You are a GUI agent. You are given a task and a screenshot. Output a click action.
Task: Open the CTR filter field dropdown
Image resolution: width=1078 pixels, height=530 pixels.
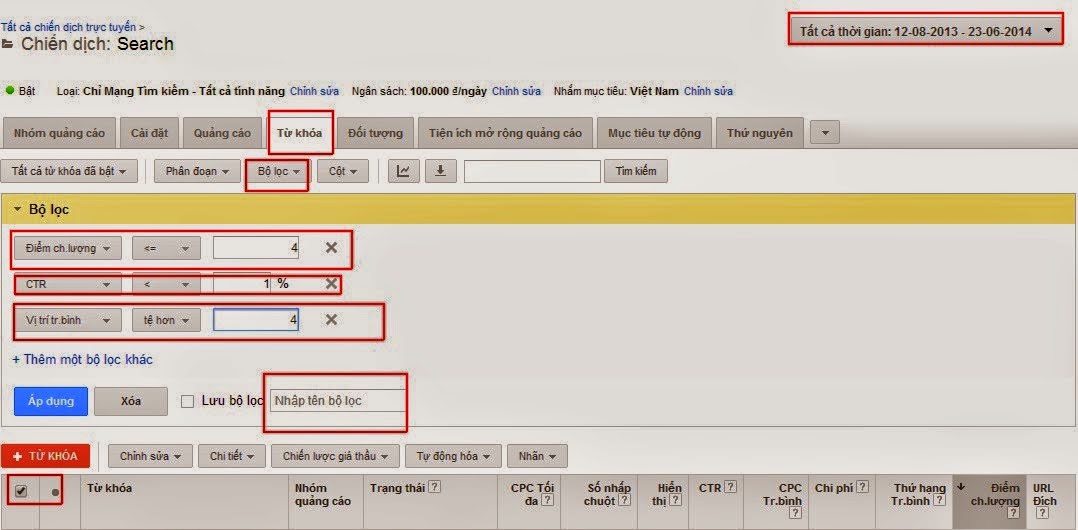pyautogui.click(x=67, y=284)
